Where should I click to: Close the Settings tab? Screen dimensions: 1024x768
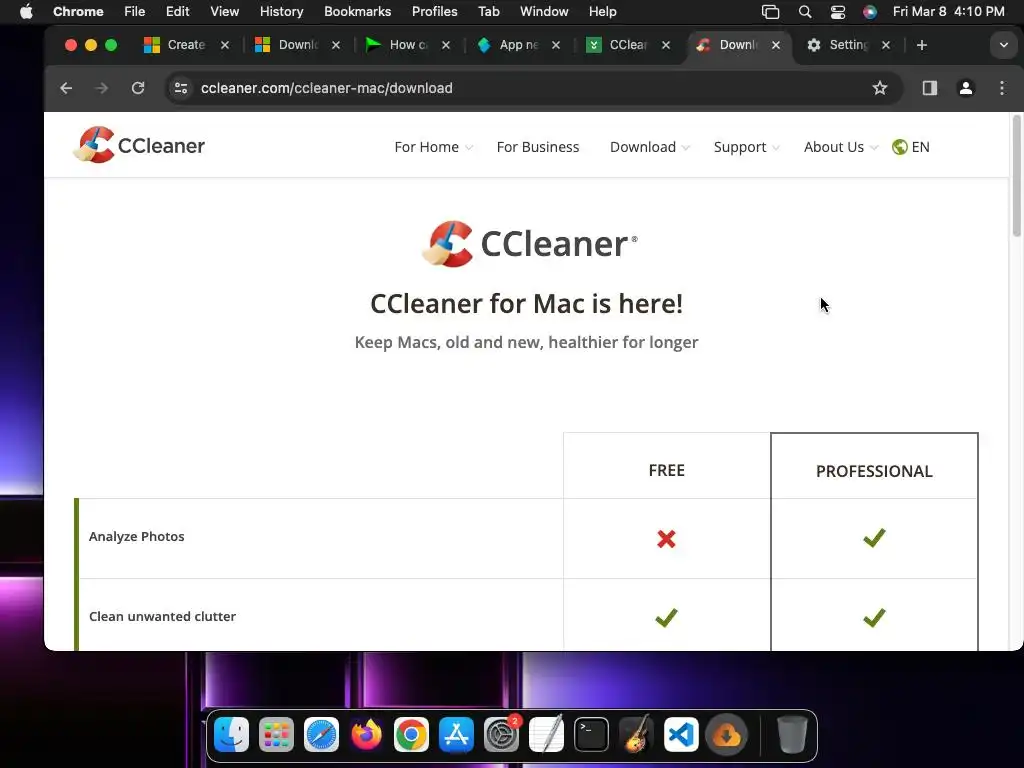tap(886, 45)
